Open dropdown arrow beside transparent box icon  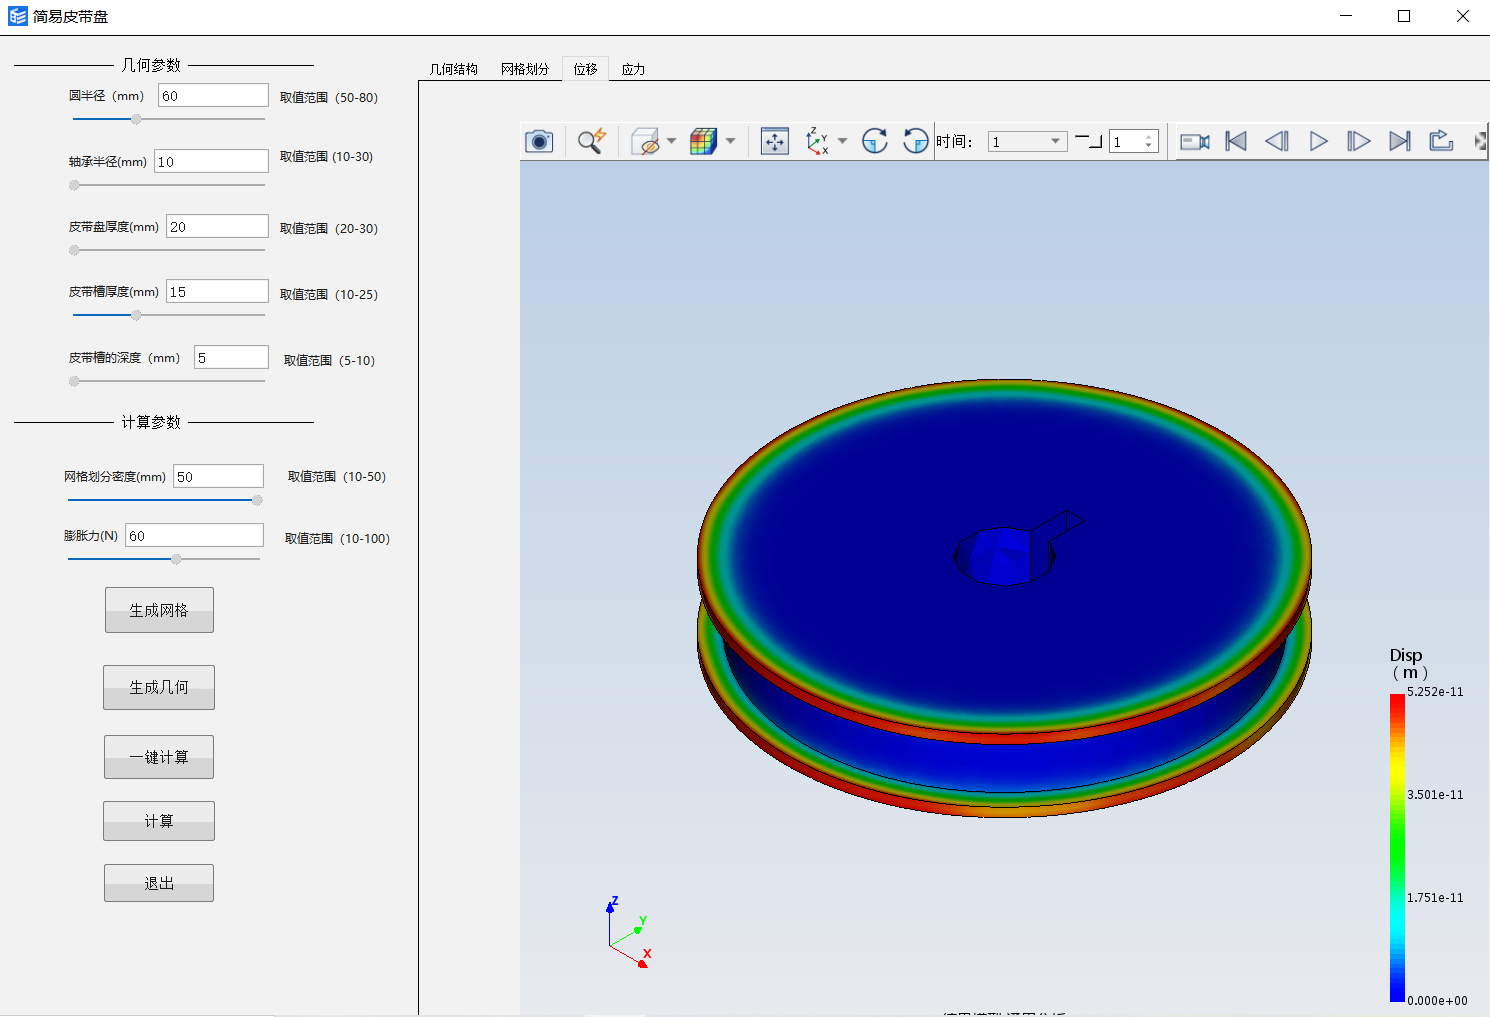click(671, 141)
